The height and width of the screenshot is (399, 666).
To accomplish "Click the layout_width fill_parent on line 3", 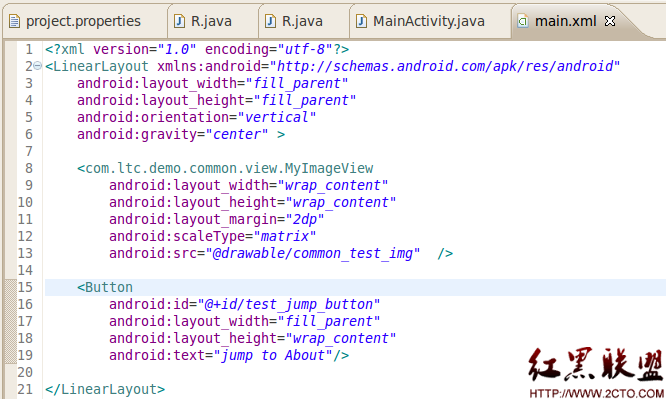I will pos(212,83).
